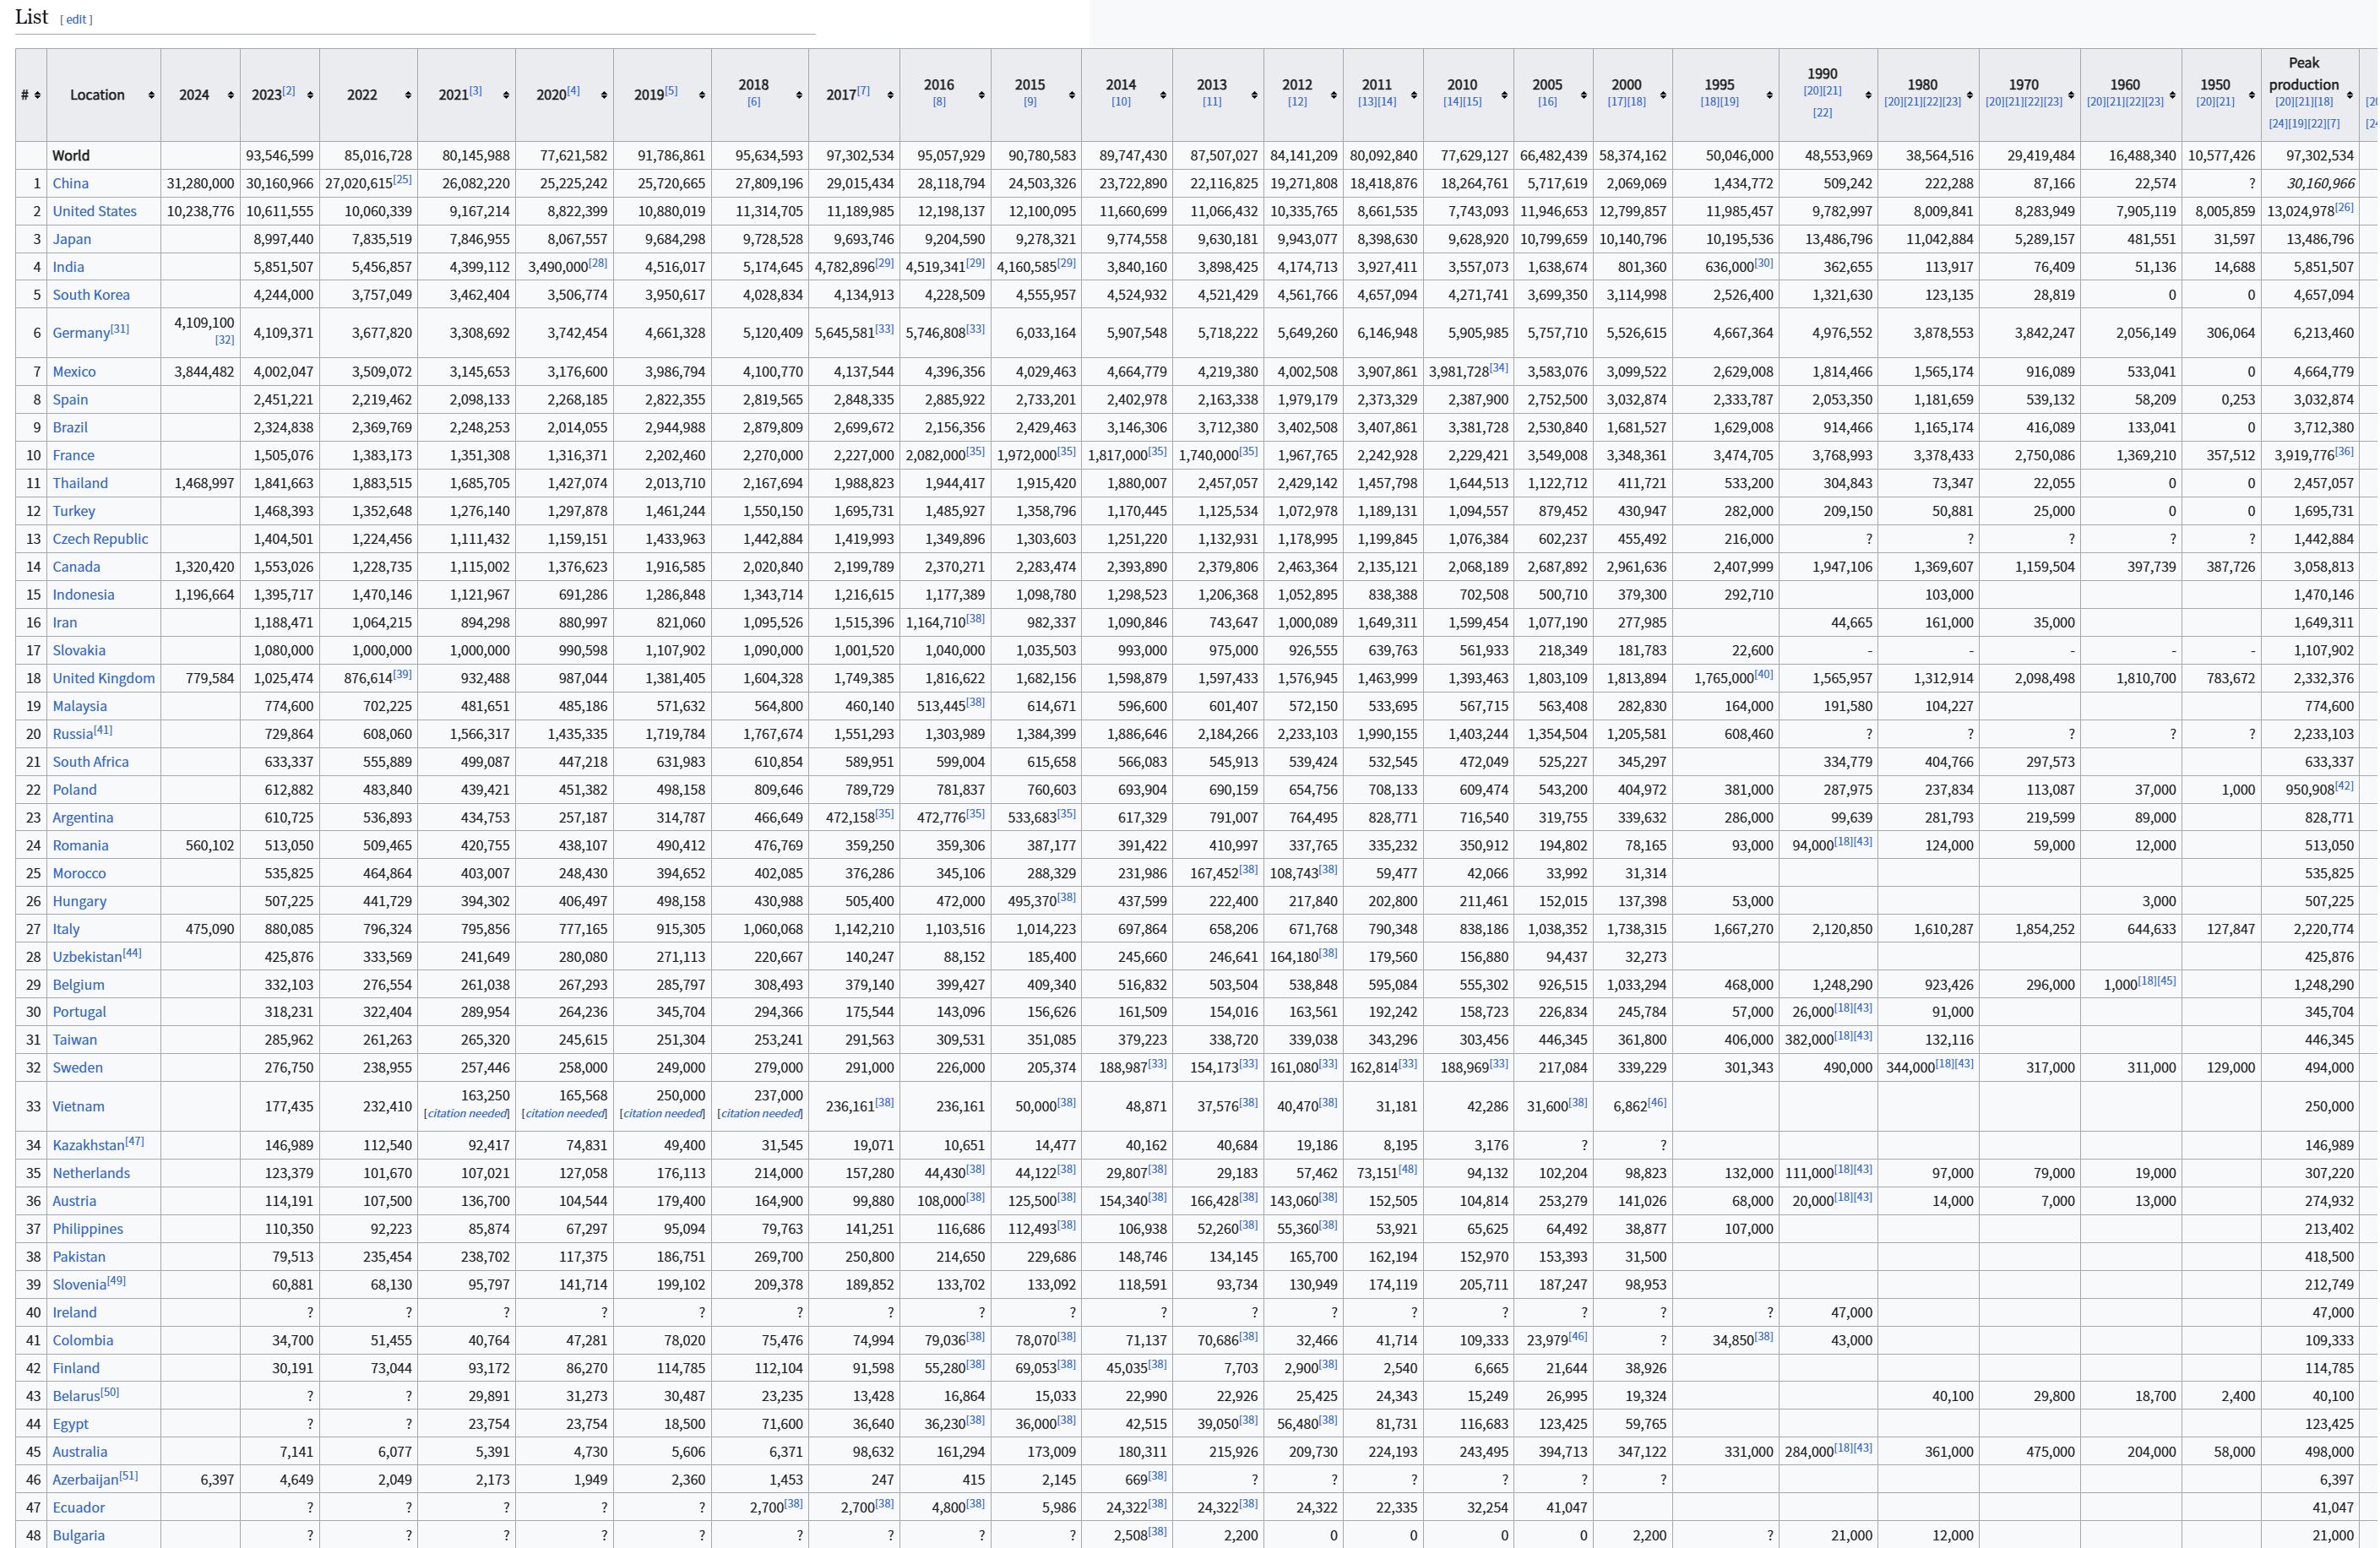Open the Czech Republic link
This screenshot has width=2380, height=1548.
click(100, 539)
